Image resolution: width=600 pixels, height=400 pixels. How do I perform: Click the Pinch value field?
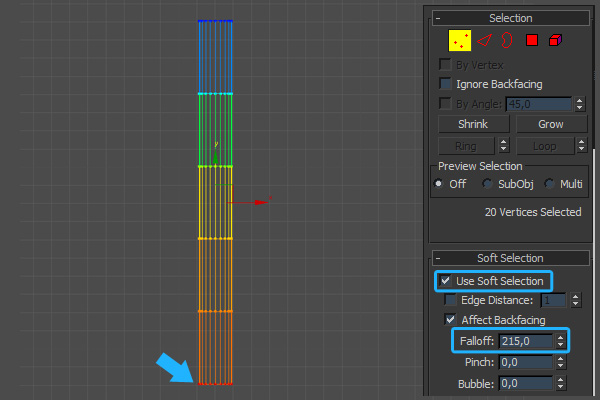[525, 362]
